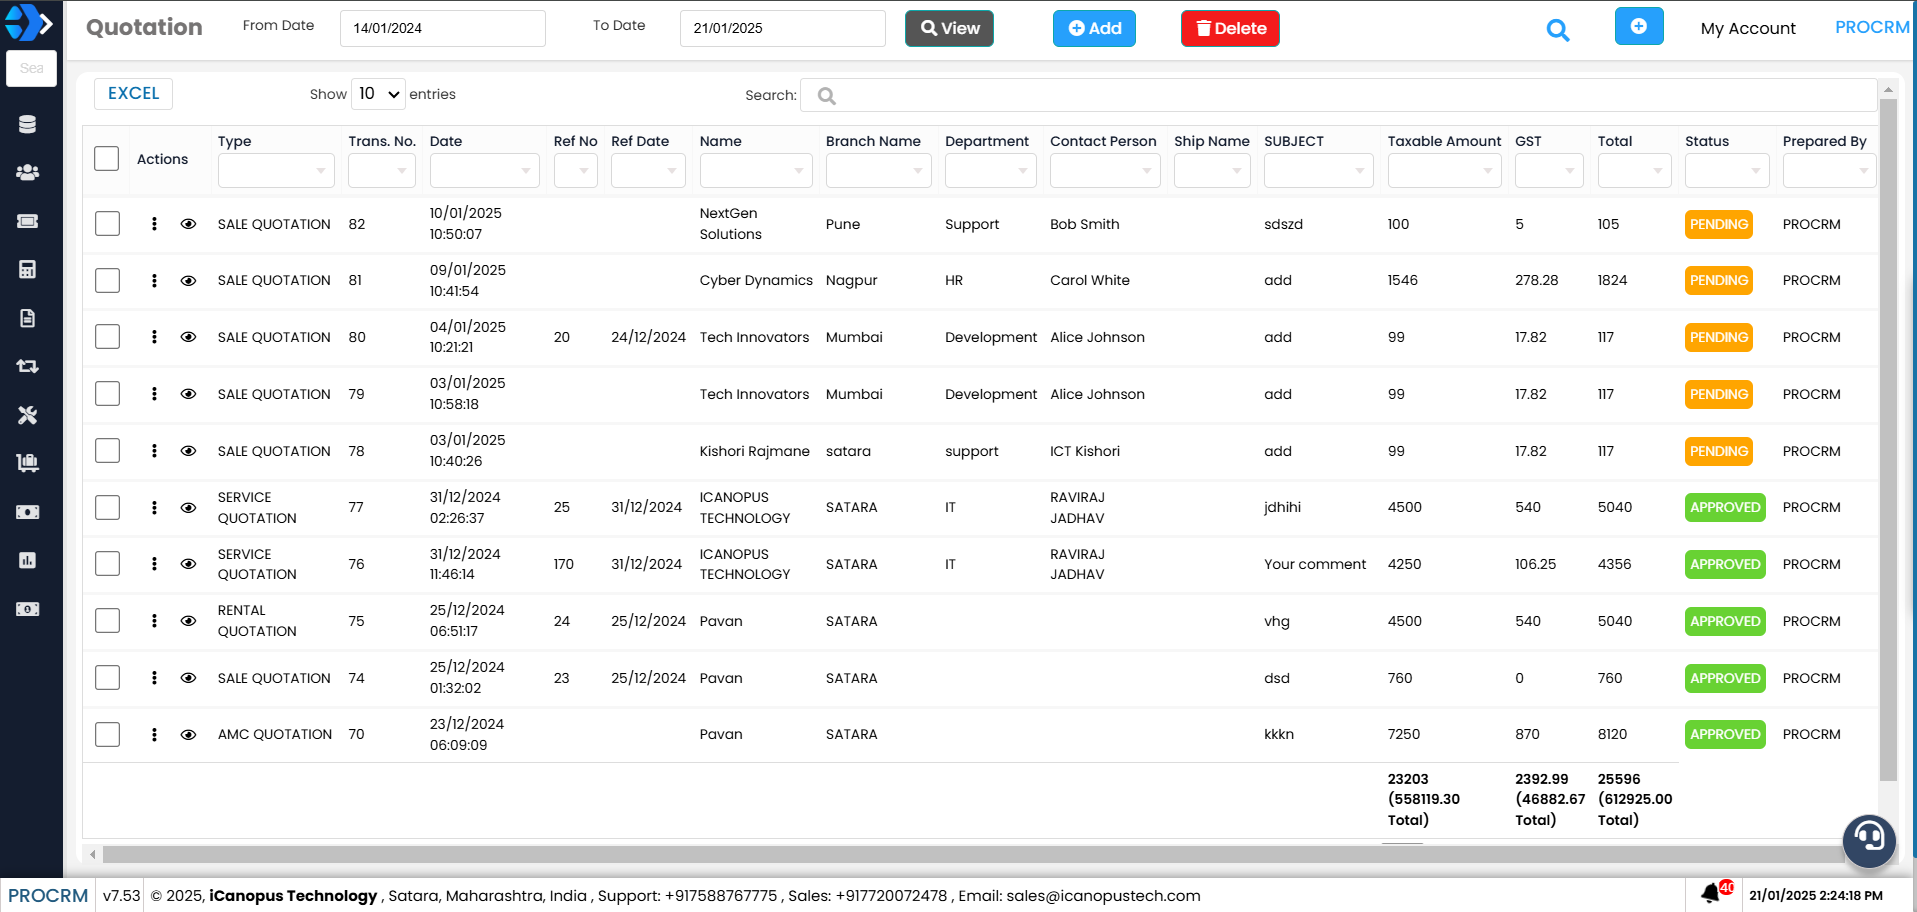Open the Type column filter dropdown
The image size is (1917, 912).
tap(276, 171)
